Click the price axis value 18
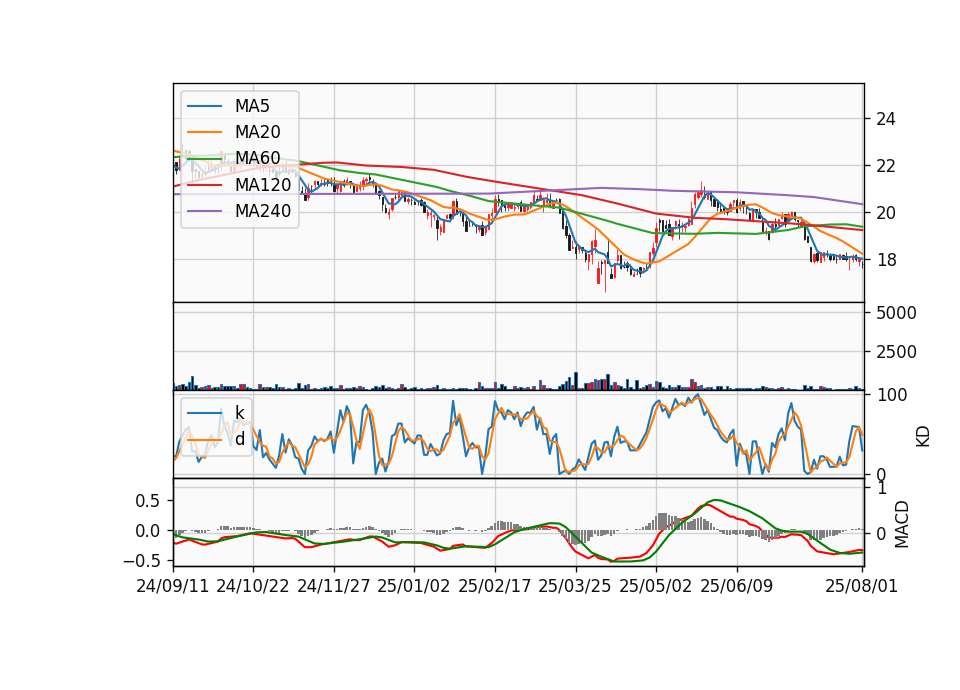The width and height of the screenshot is (960, 690). [x=885, y=260]
